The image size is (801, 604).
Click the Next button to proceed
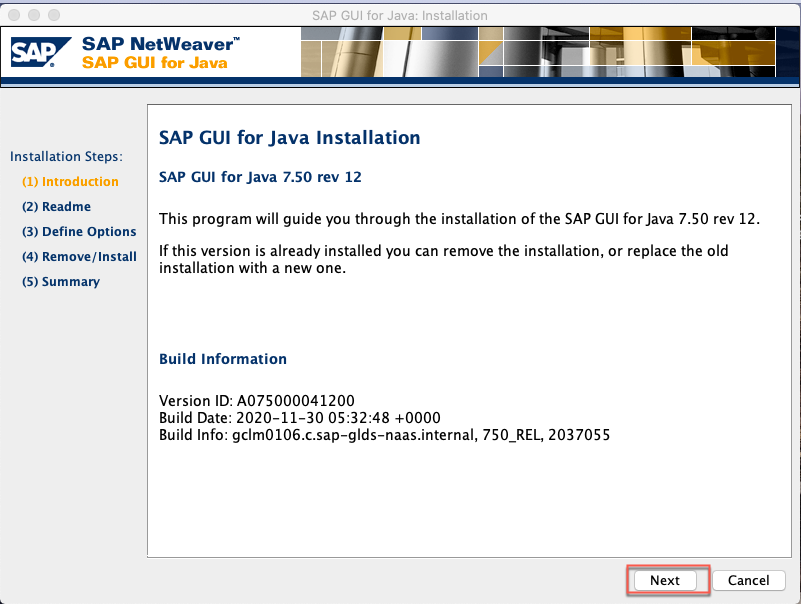click(x=666, y=580)
